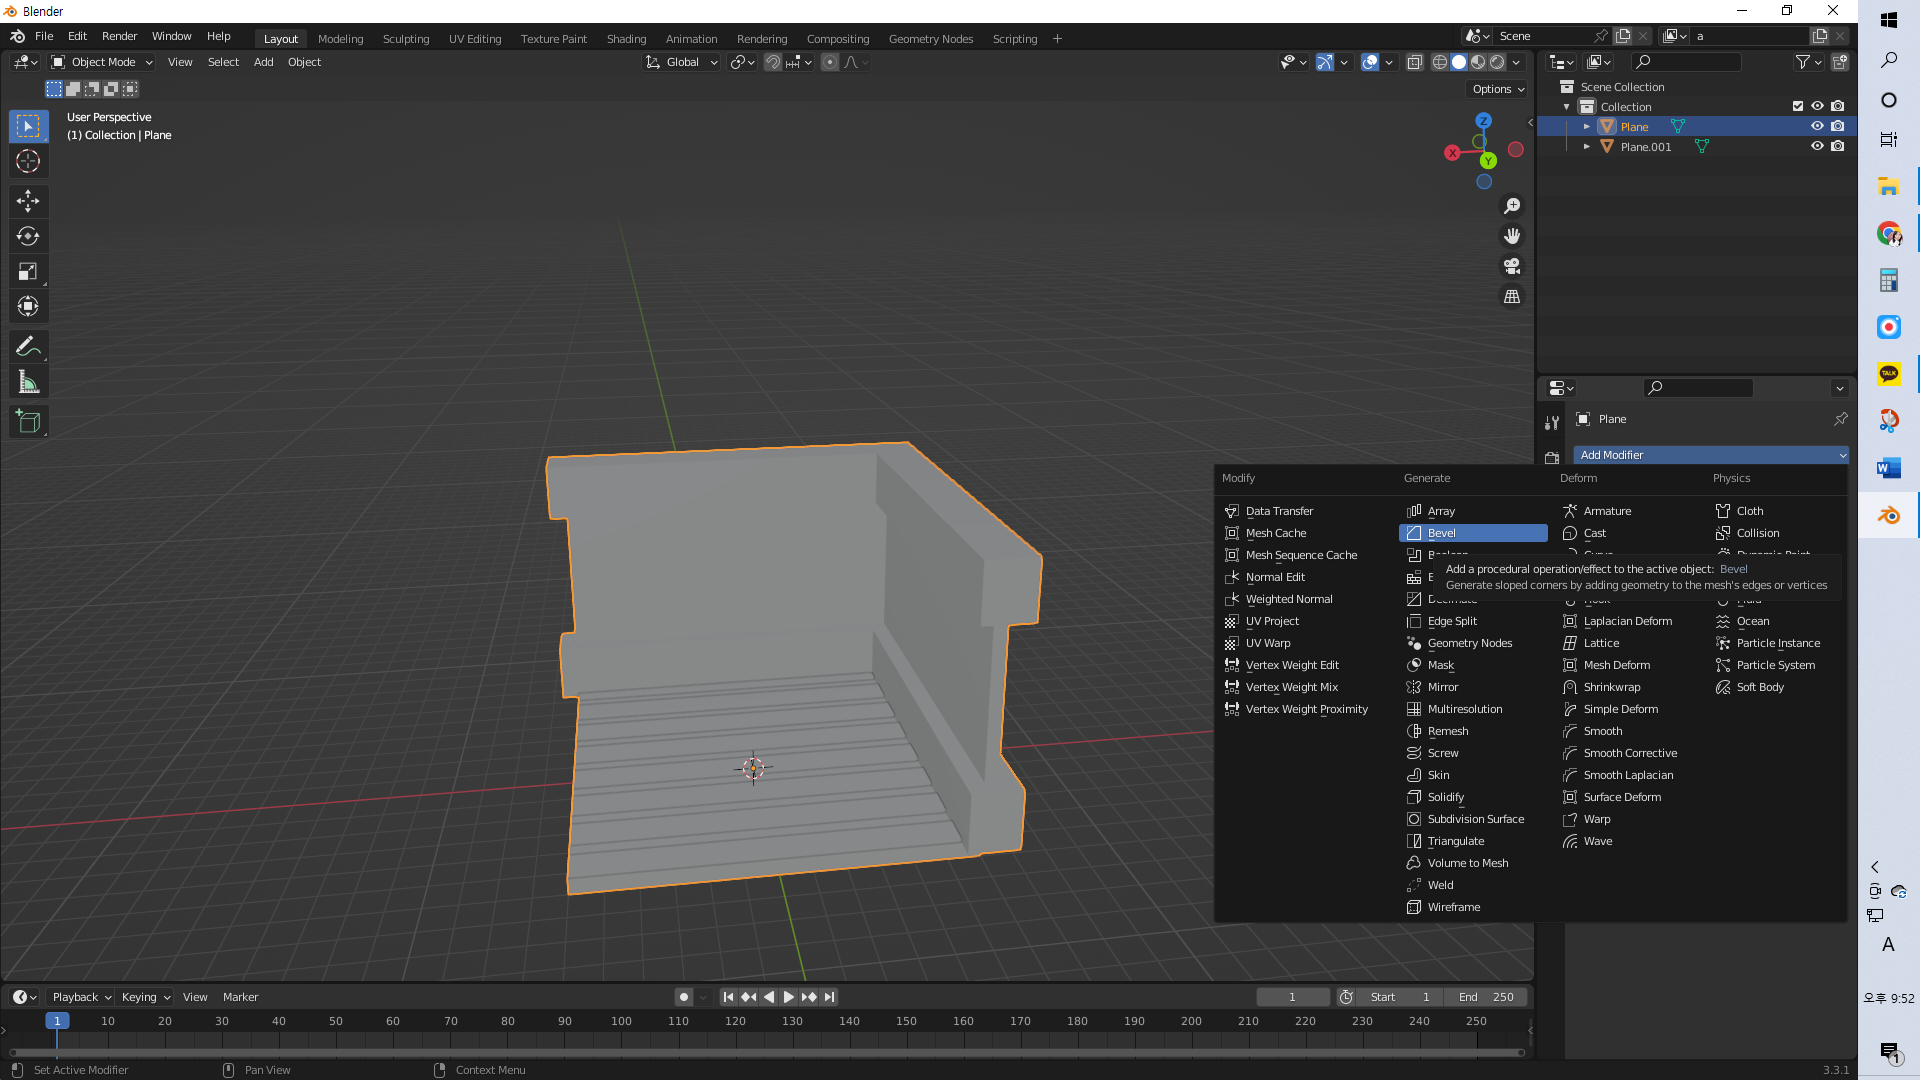This screenshot has width=1920, height=1080.
Task: Select the Move tool in toolbar
Action: [x=28, y=201]
